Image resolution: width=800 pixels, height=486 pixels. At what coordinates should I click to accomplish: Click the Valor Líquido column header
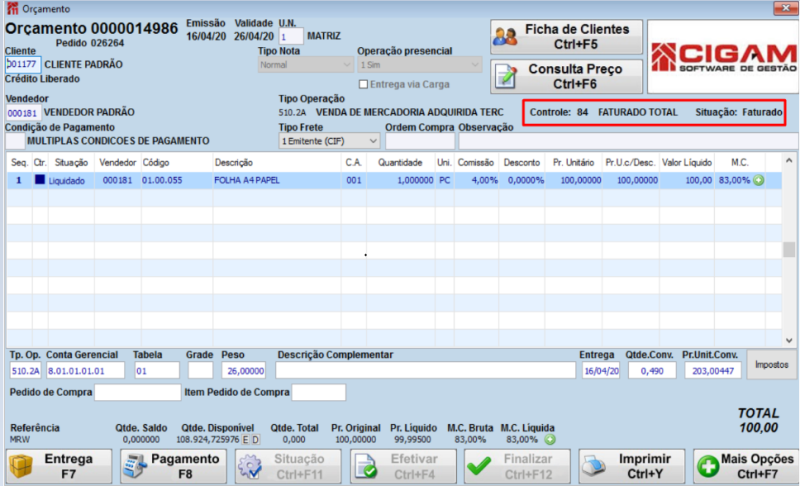pos(687,163)
